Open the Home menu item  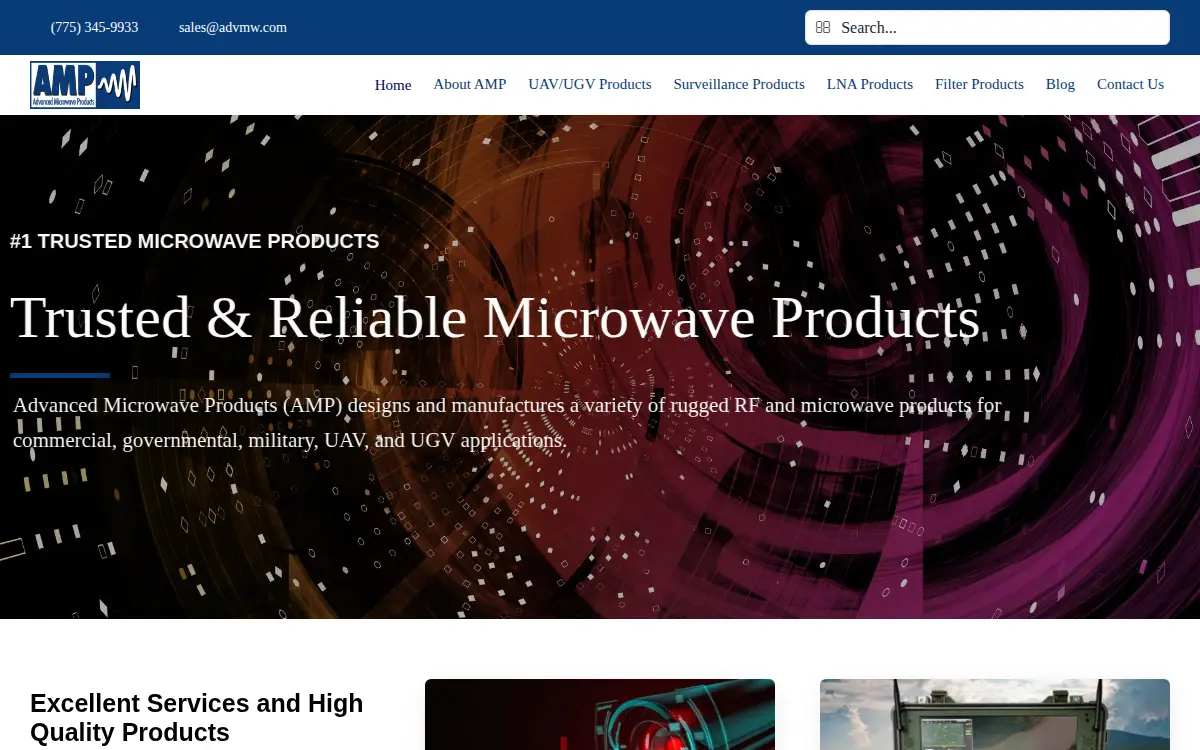(393, 85)
